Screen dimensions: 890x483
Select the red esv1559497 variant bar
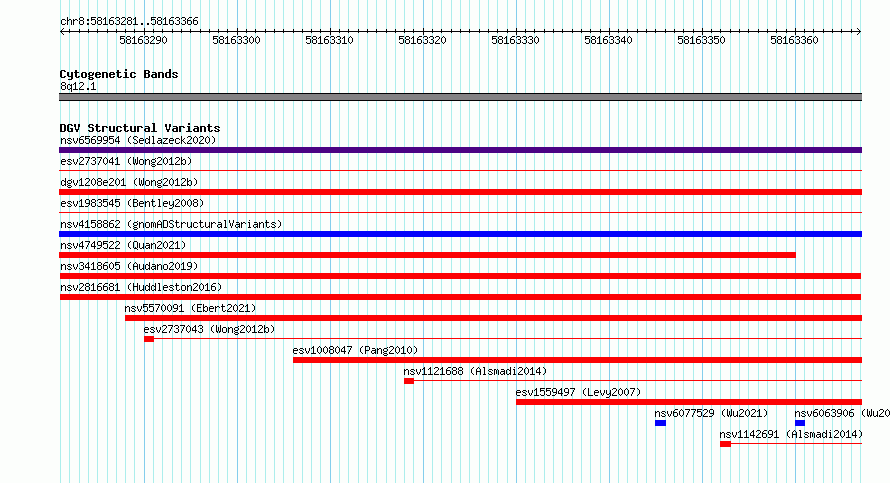pos(689,402)
